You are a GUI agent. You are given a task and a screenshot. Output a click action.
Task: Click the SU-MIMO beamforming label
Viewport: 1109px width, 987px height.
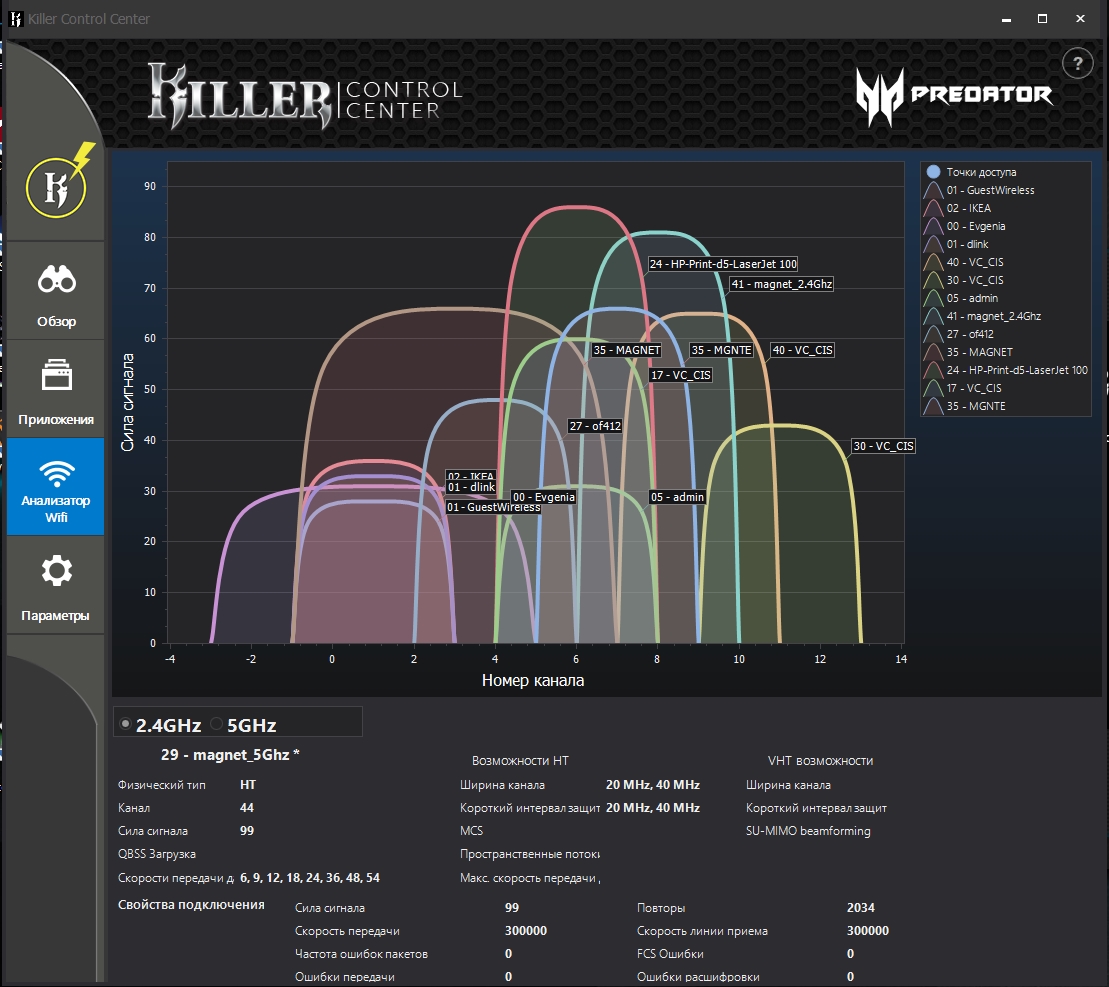[x=808, y=831]
